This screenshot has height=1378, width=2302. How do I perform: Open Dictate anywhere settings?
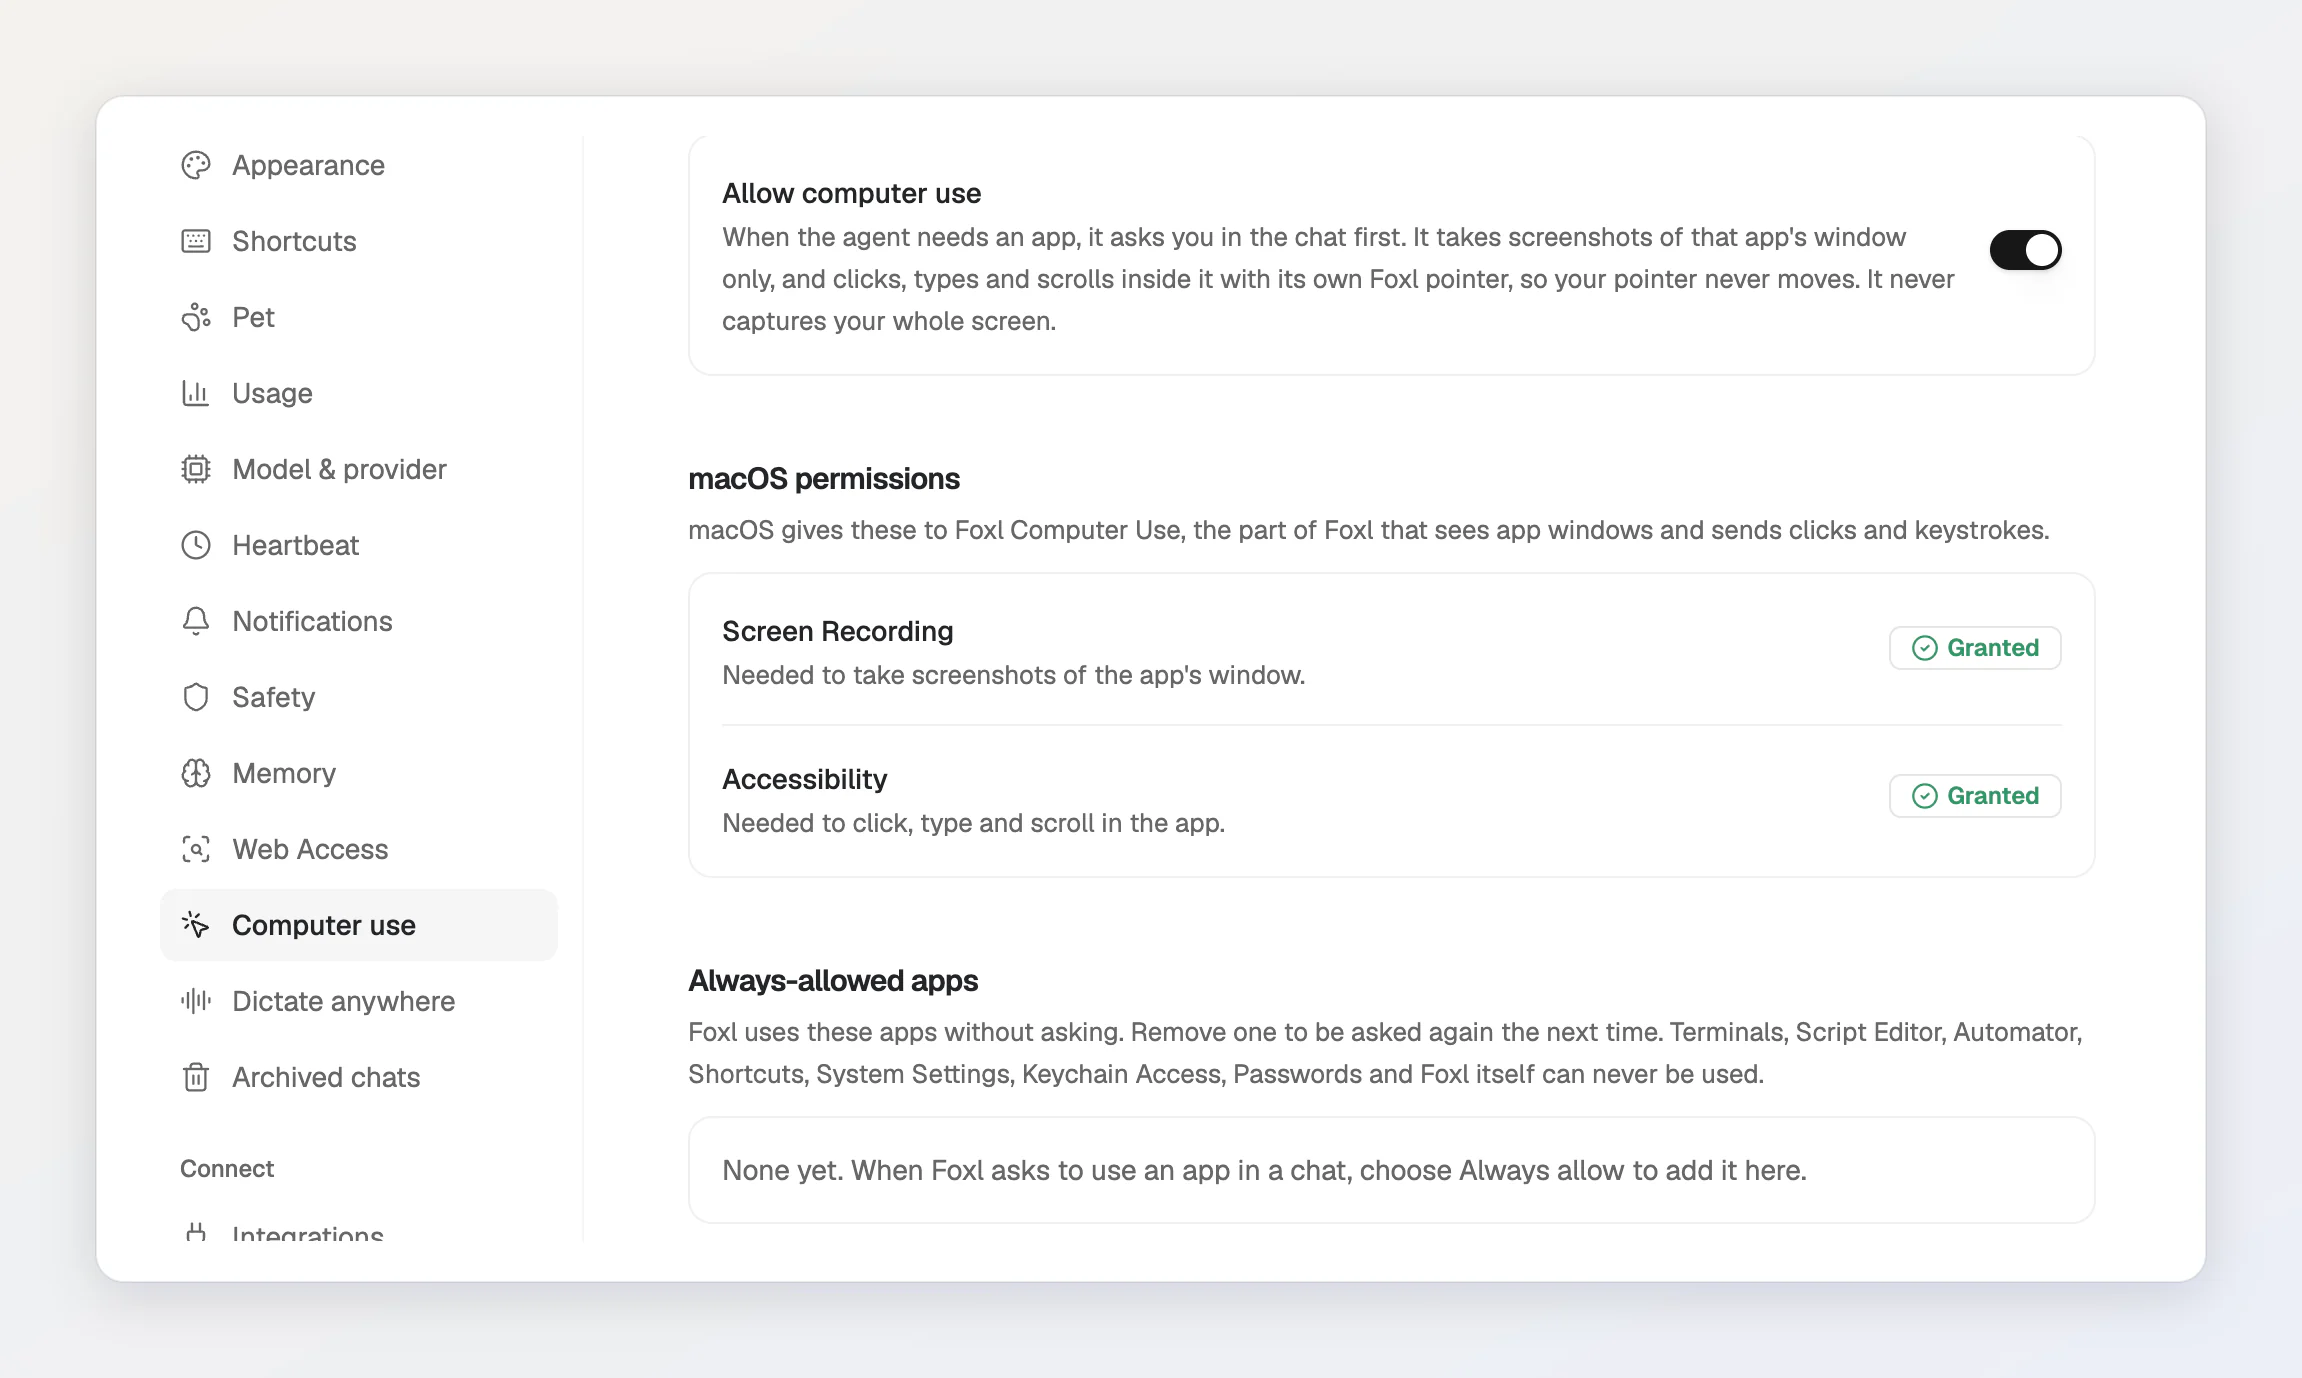pyautogui.click(x=359, y=1001)
